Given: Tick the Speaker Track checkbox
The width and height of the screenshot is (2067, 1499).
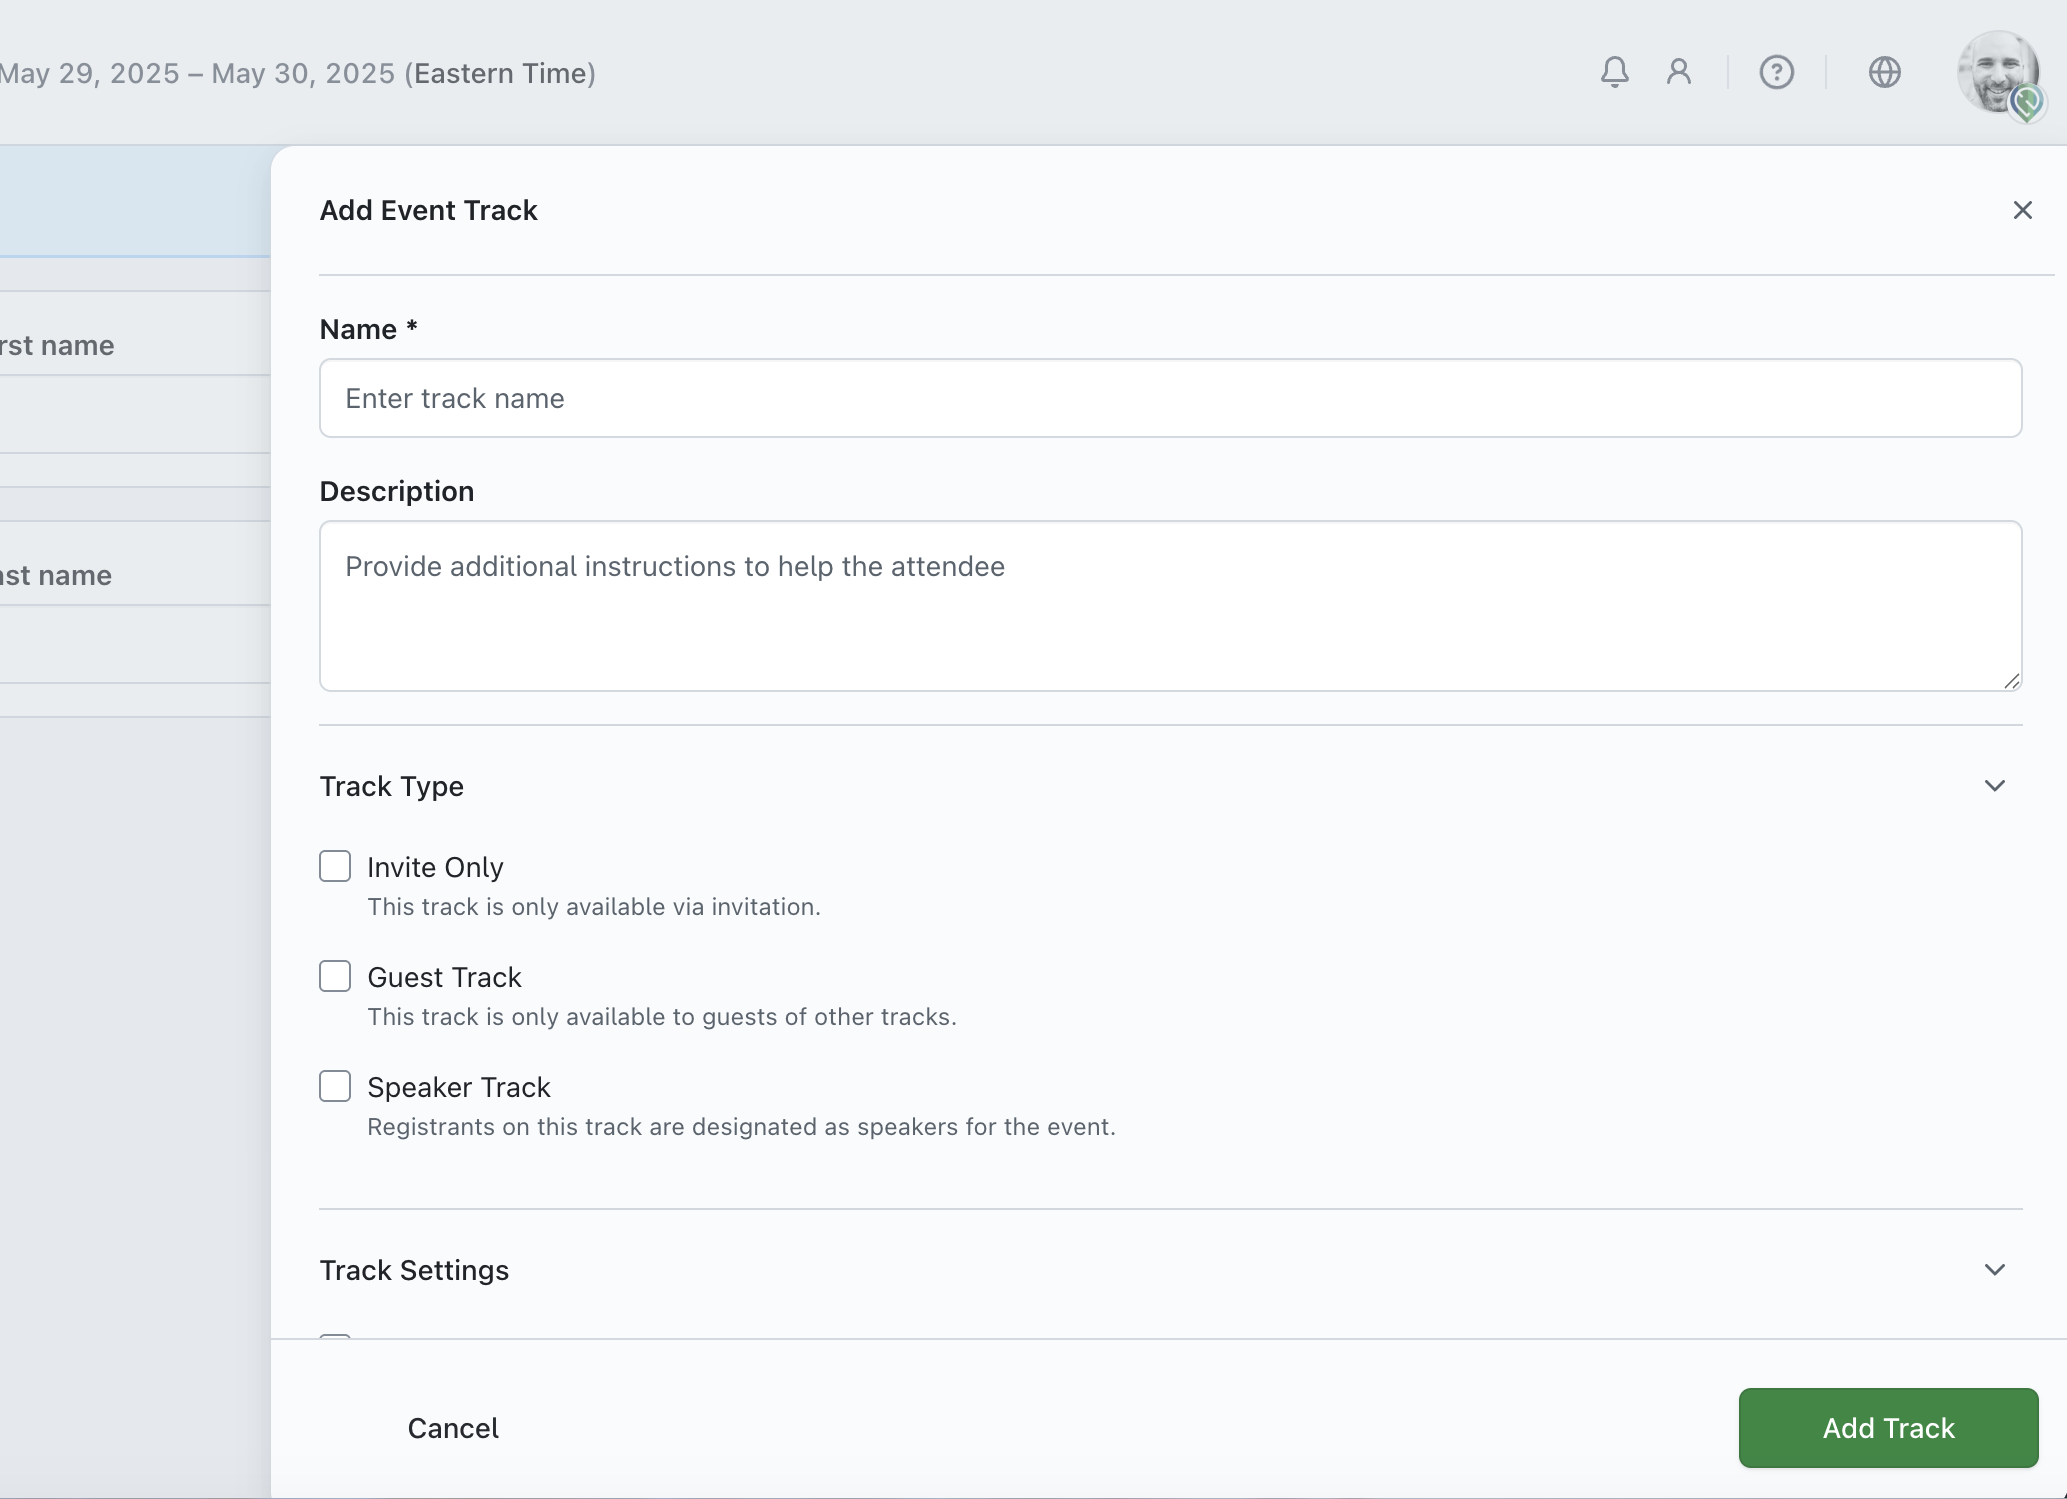Looking at the screenshot, I should tap(335, 1086).
